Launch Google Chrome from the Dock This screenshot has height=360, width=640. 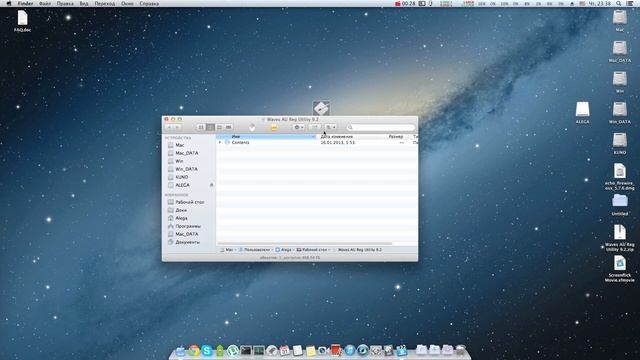[x=194, y=351]
